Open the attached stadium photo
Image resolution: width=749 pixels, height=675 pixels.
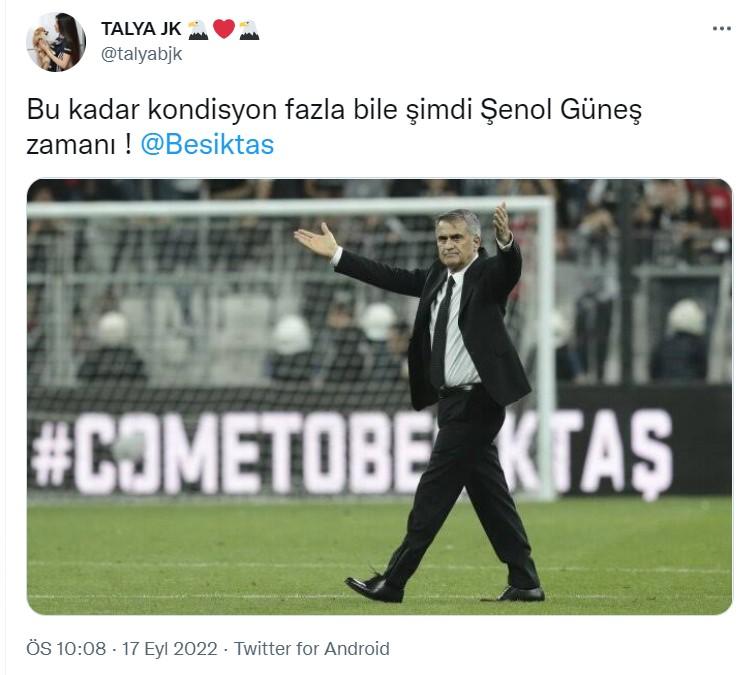click(379, 396)
